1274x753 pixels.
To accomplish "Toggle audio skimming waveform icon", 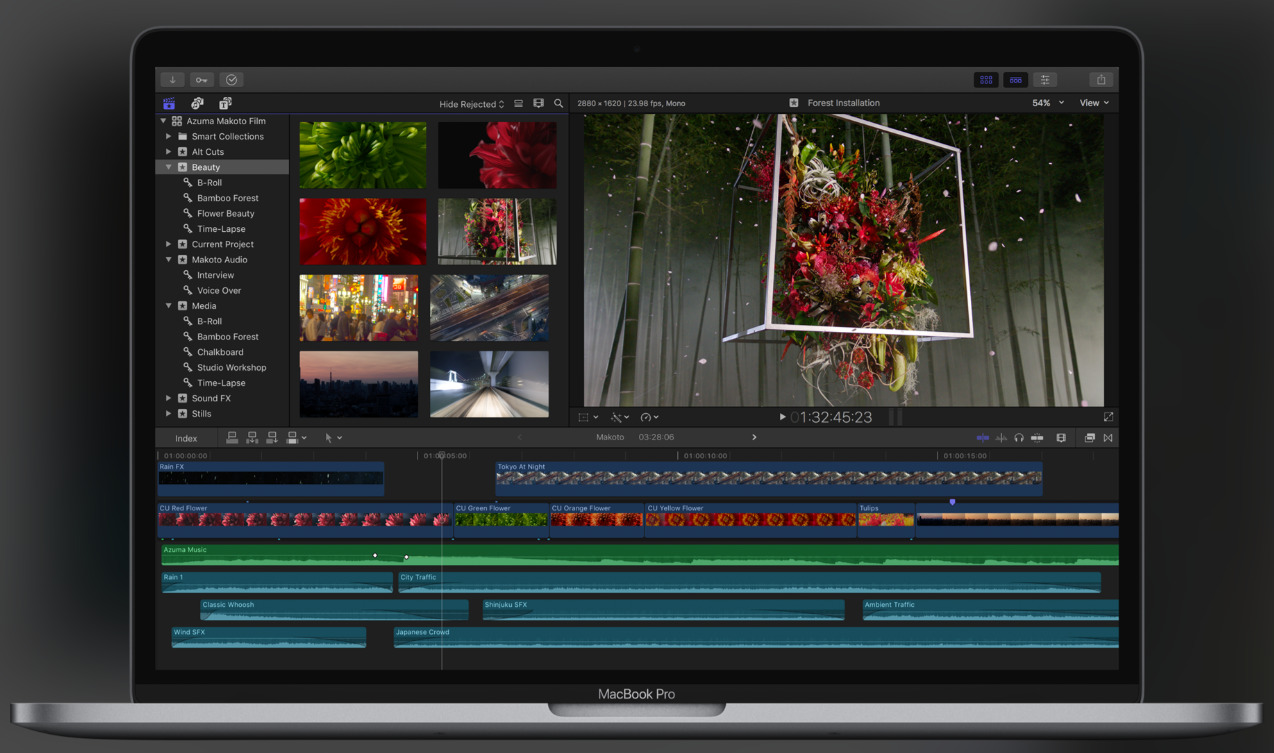I will click(1001, 438).
